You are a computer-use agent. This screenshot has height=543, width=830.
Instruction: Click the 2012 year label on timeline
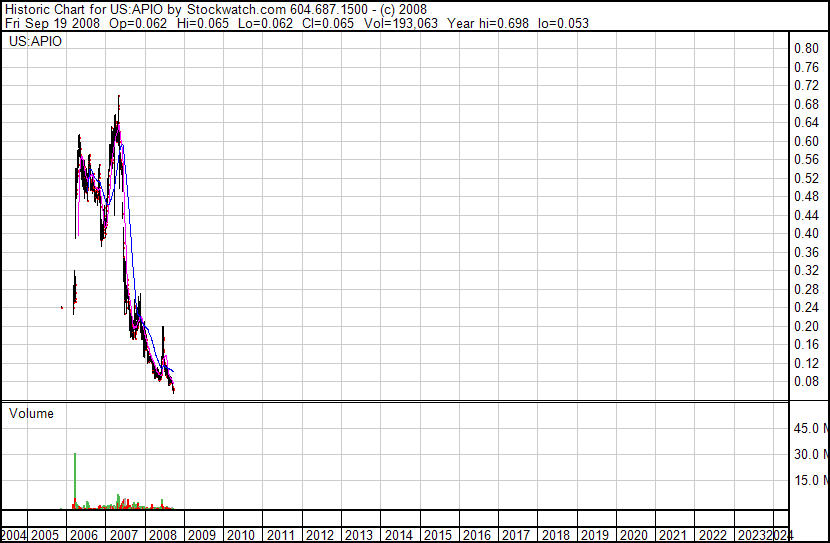coord(320,536)
